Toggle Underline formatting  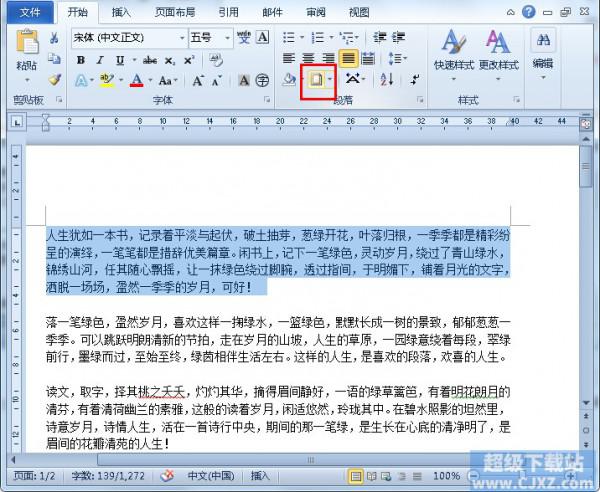click(120, 60)
